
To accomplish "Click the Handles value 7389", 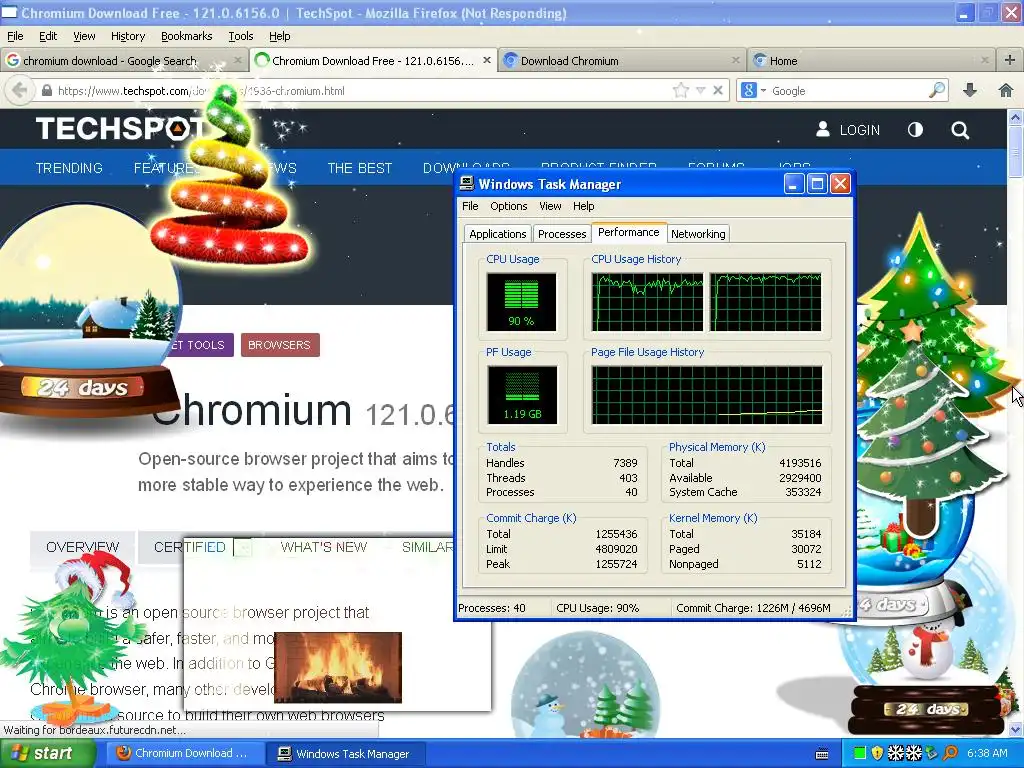I will point(625,463).
